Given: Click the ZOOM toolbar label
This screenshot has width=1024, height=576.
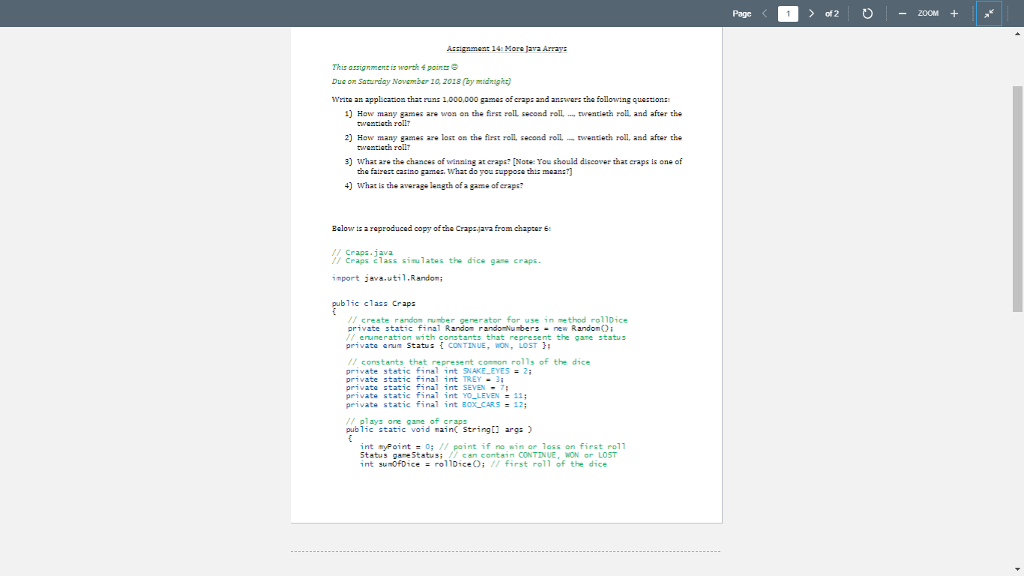Looking at the screenshot, I should coord(928,13).
